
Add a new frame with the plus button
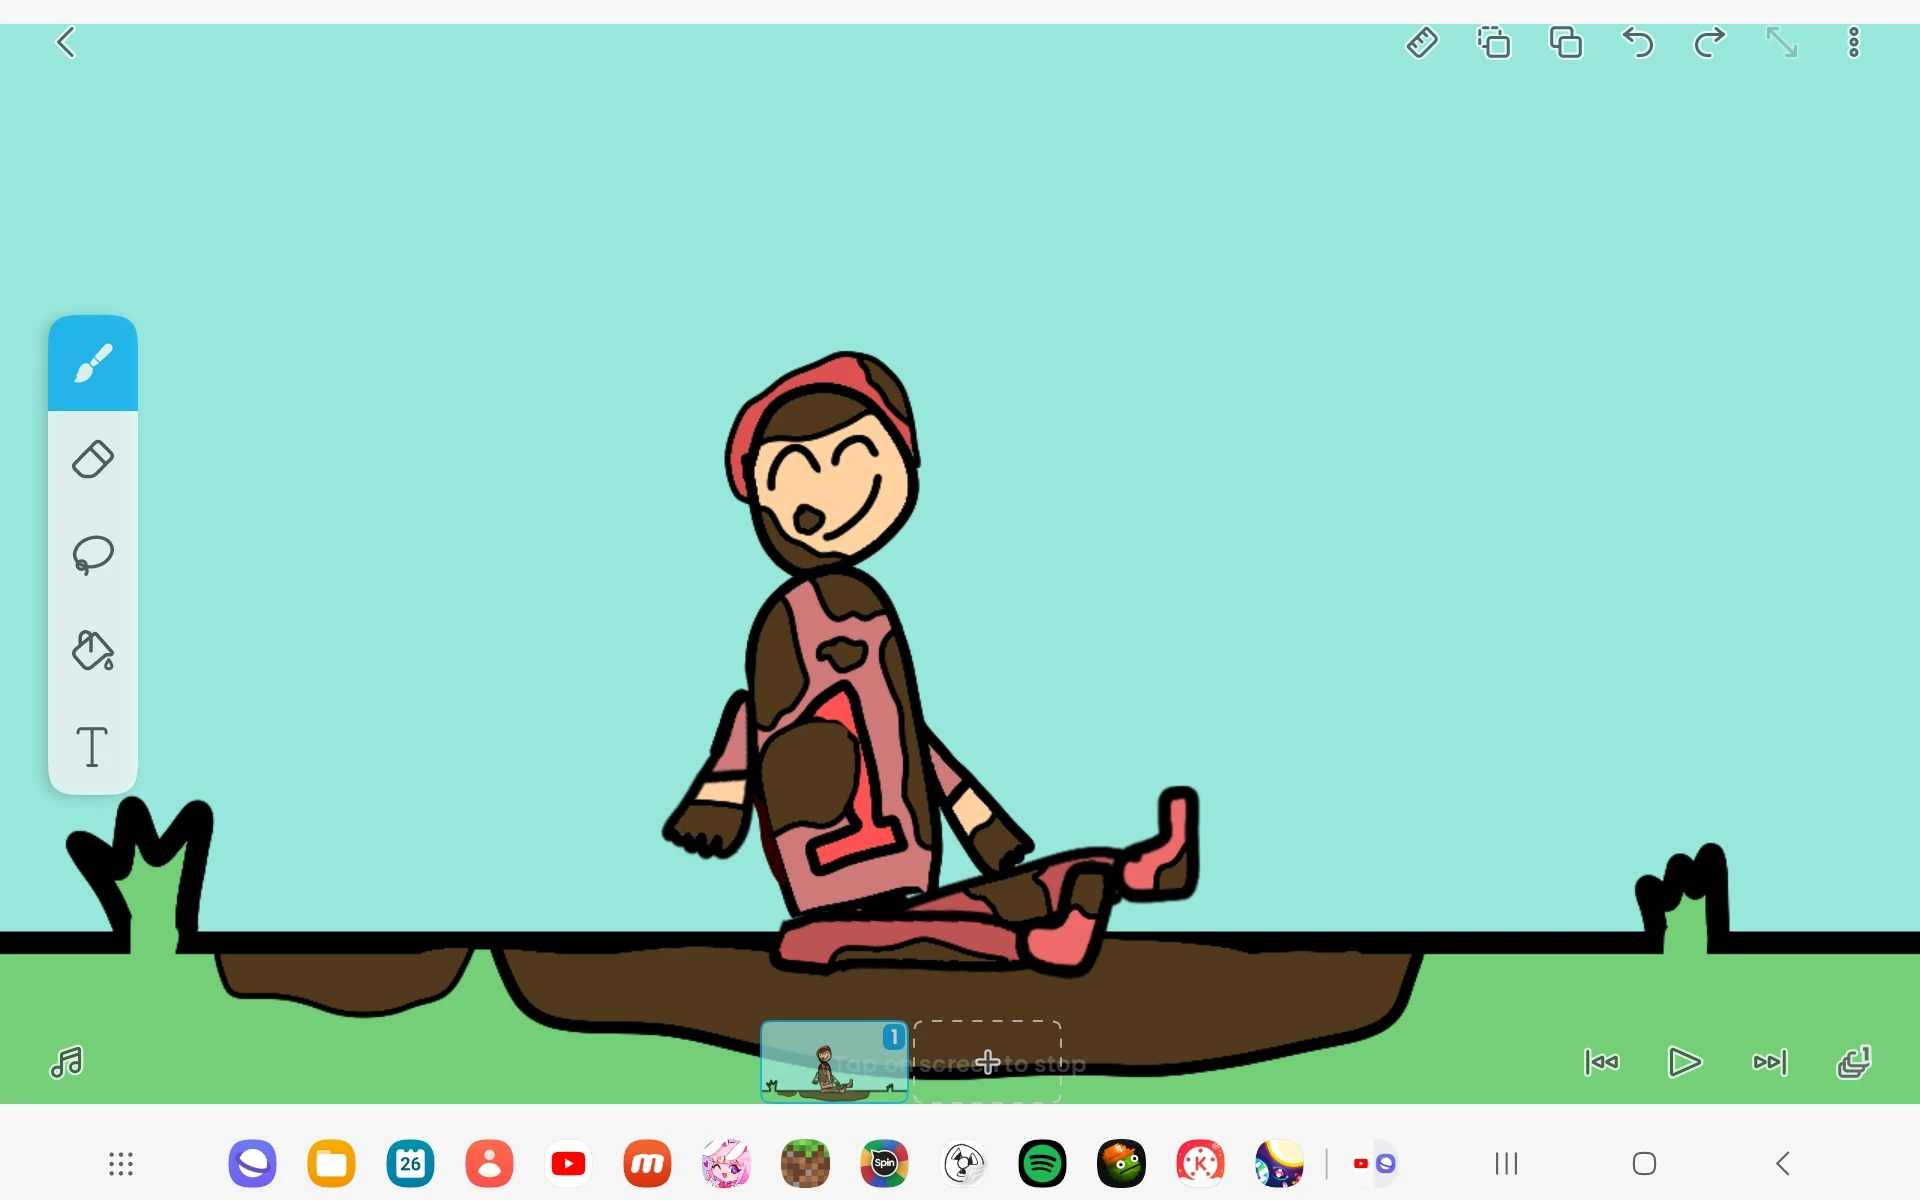coord(987,1063)
